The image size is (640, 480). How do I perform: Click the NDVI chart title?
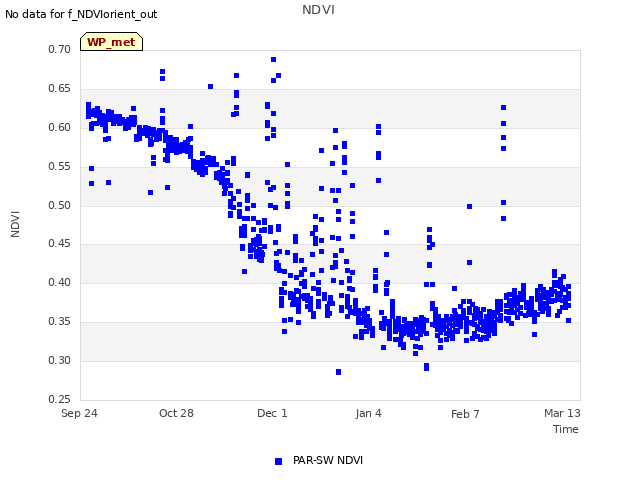(x=318, y=9)
